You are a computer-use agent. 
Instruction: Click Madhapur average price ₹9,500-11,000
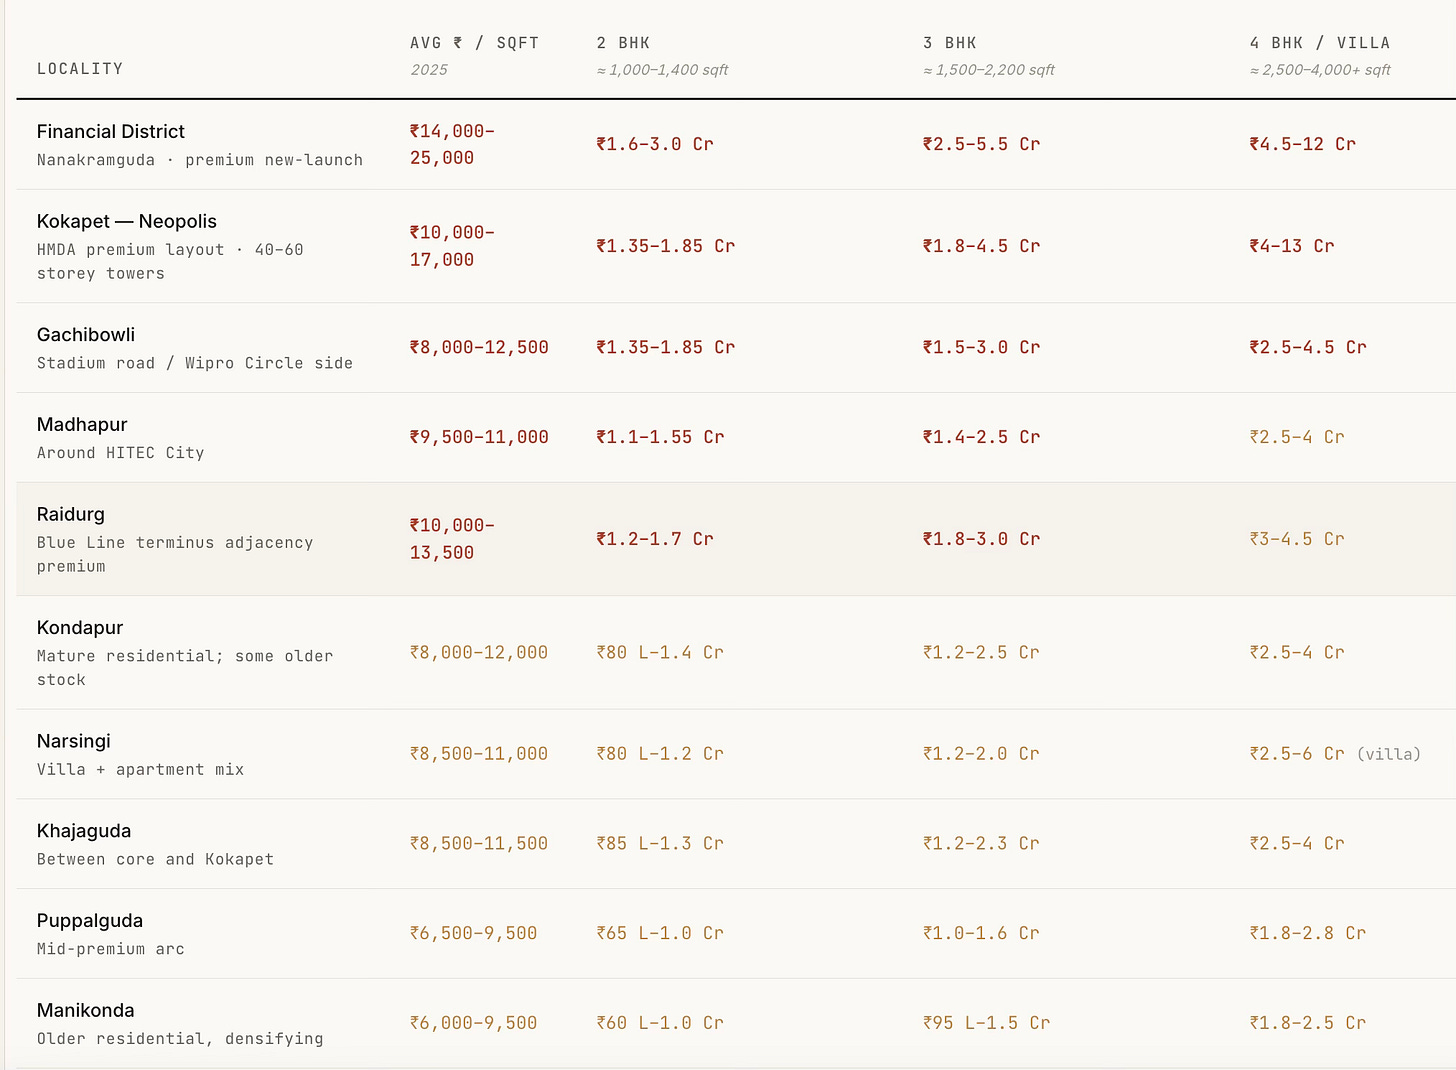[x=479, y=437]
